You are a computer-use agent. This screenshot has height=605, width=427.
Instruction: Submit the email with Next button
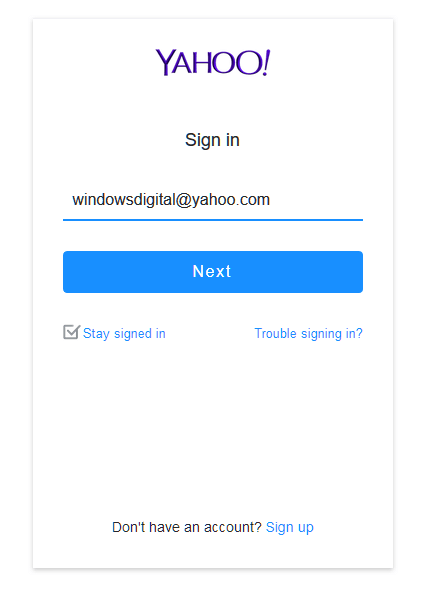213,272
